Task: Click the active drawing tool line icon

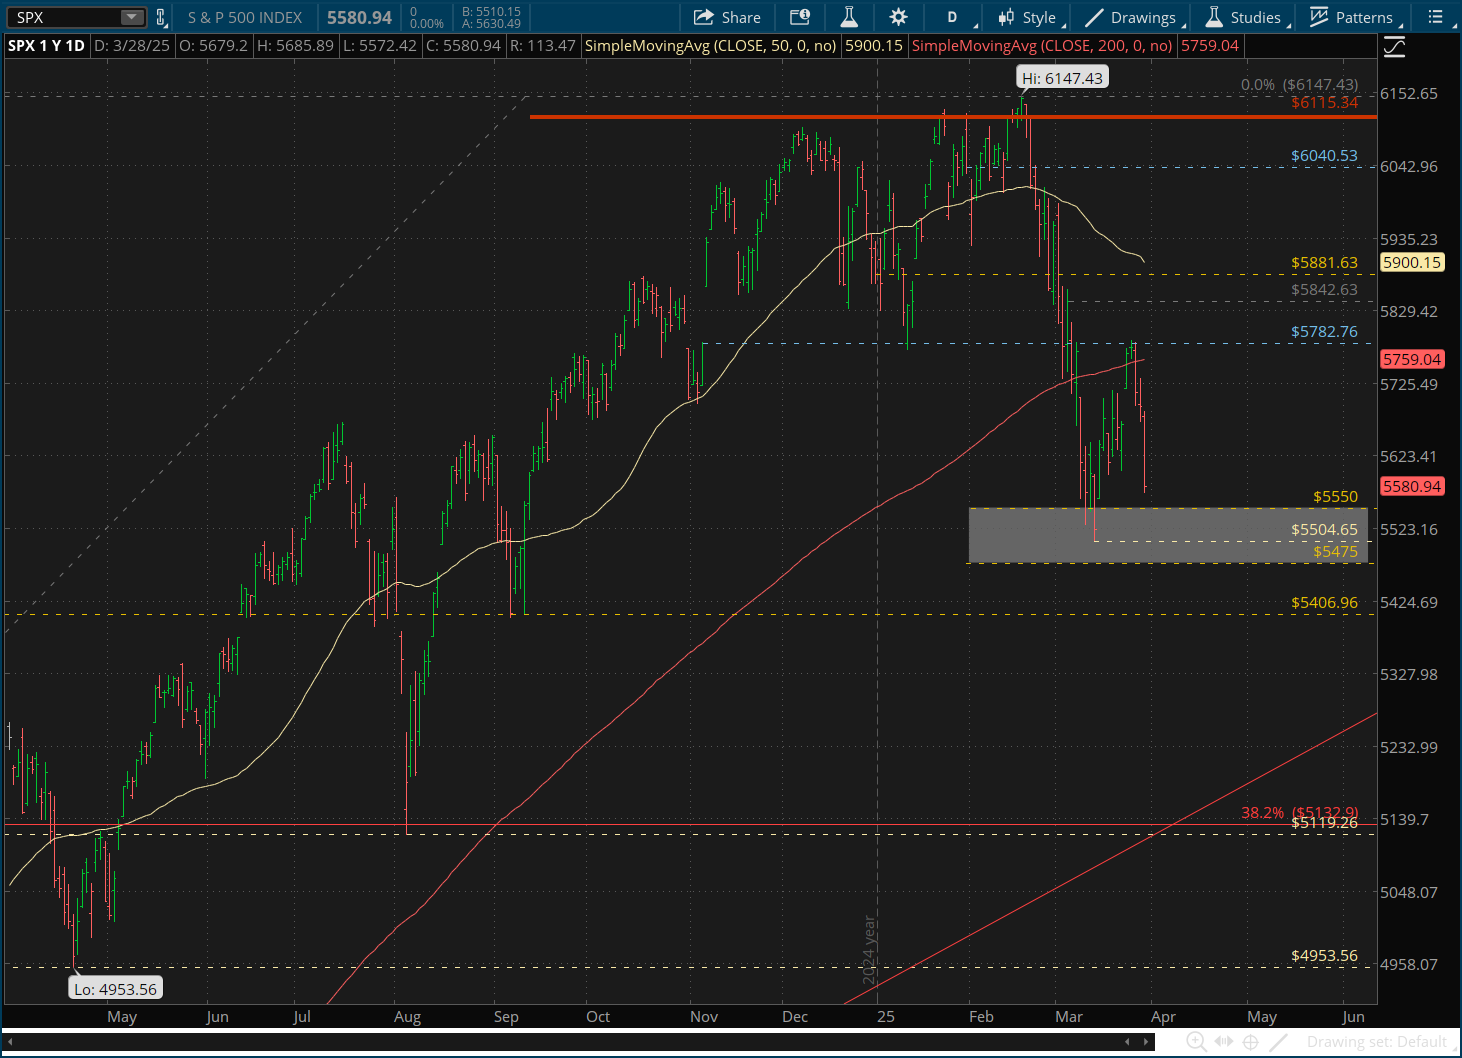Action: tap(1278, 1042)
